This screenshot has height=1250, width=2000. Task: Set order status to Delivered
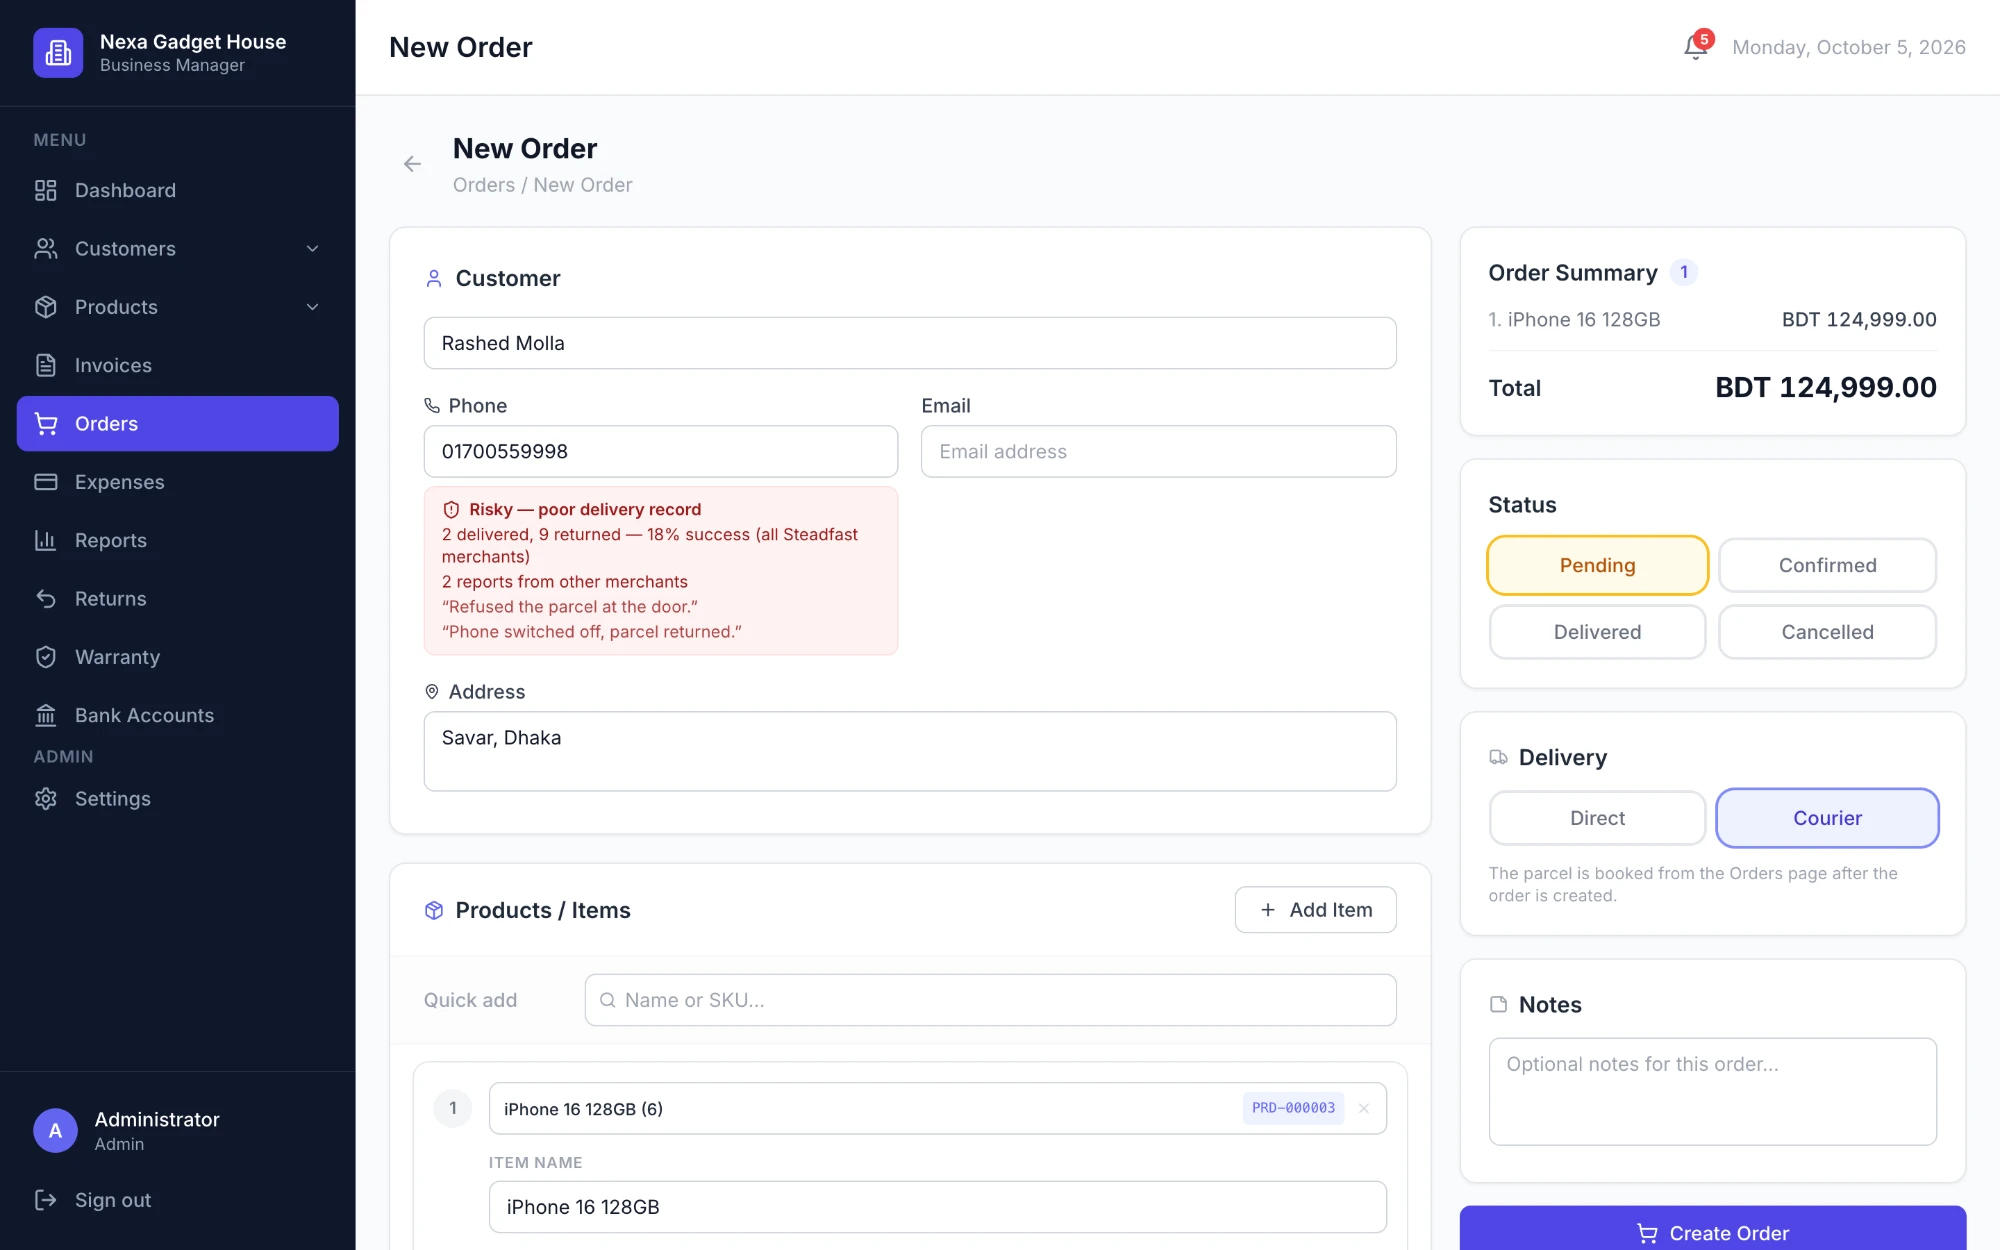[x=1597, y=632]
